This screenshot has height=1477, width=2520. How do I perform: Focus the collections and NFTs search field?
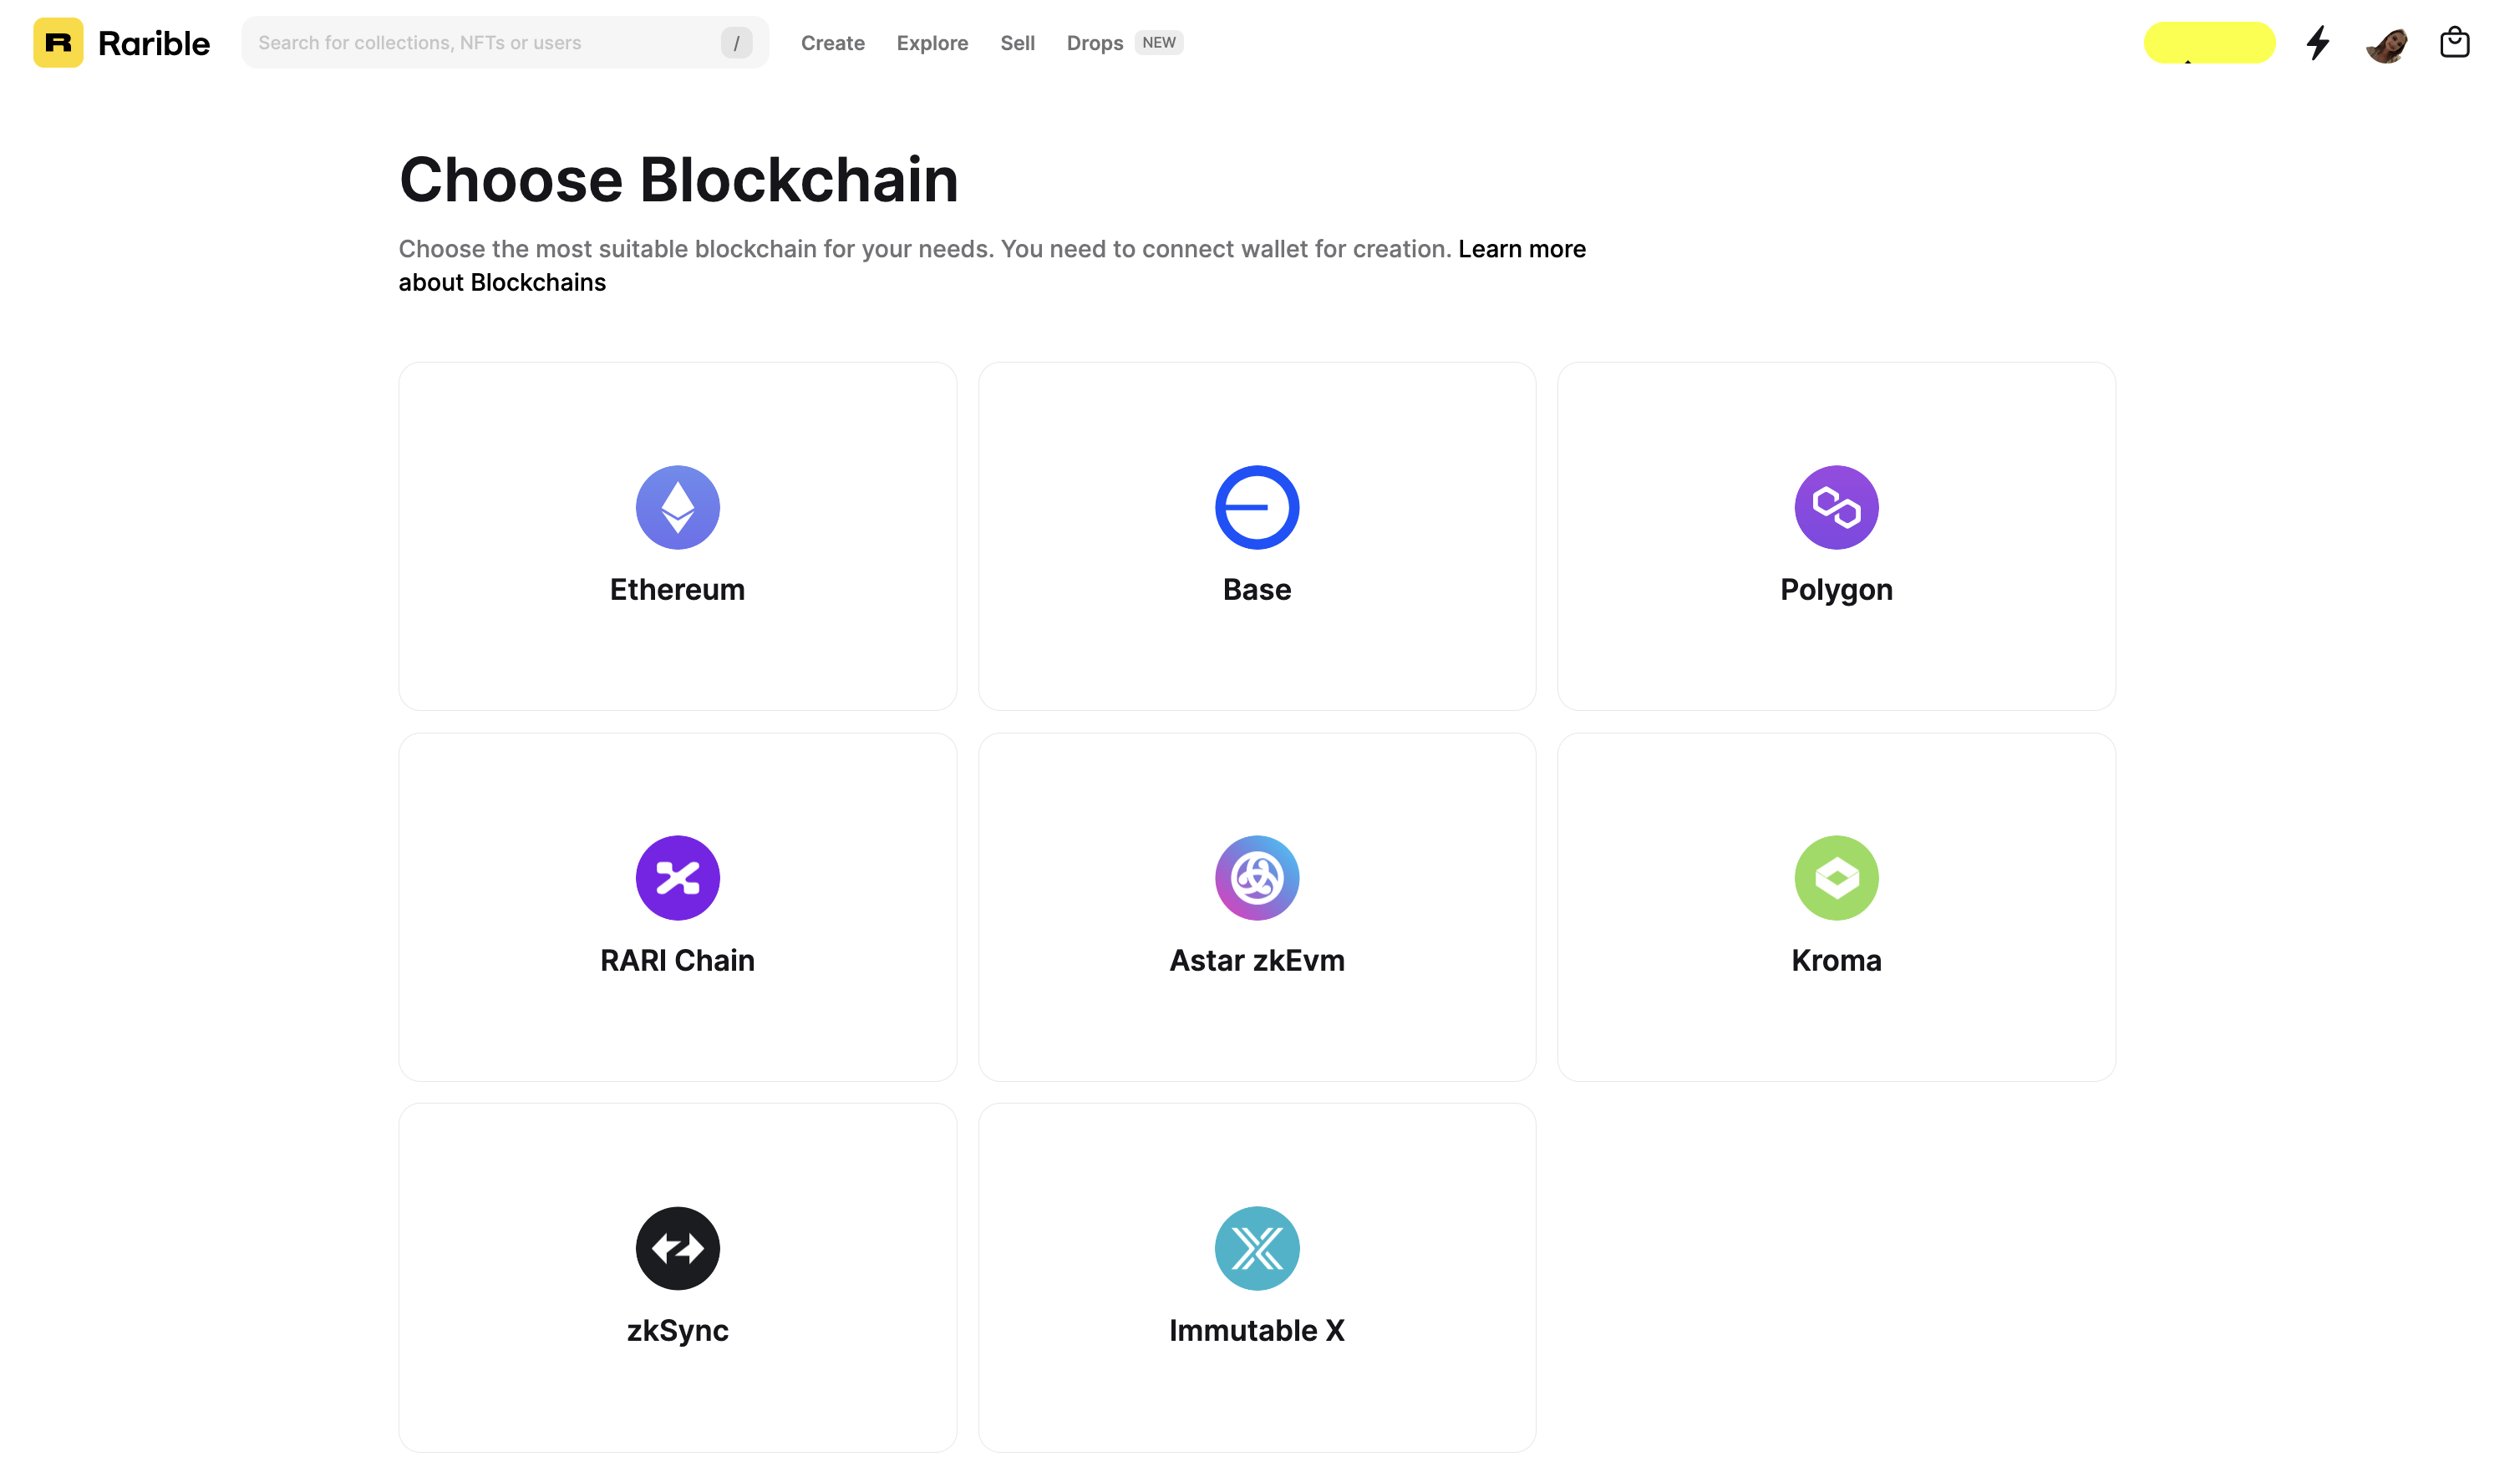[x=505, y=43]
